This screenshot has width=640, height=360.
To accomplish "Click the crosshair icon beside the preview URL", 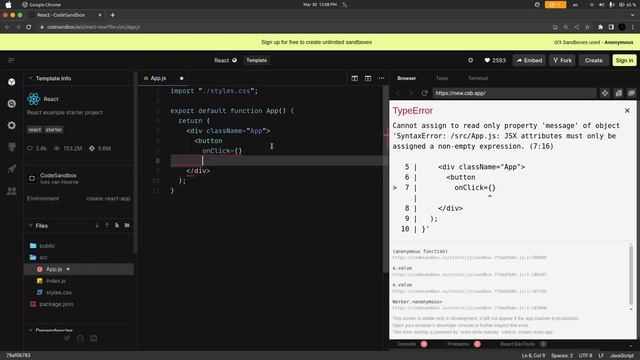I will coord(605,93).
